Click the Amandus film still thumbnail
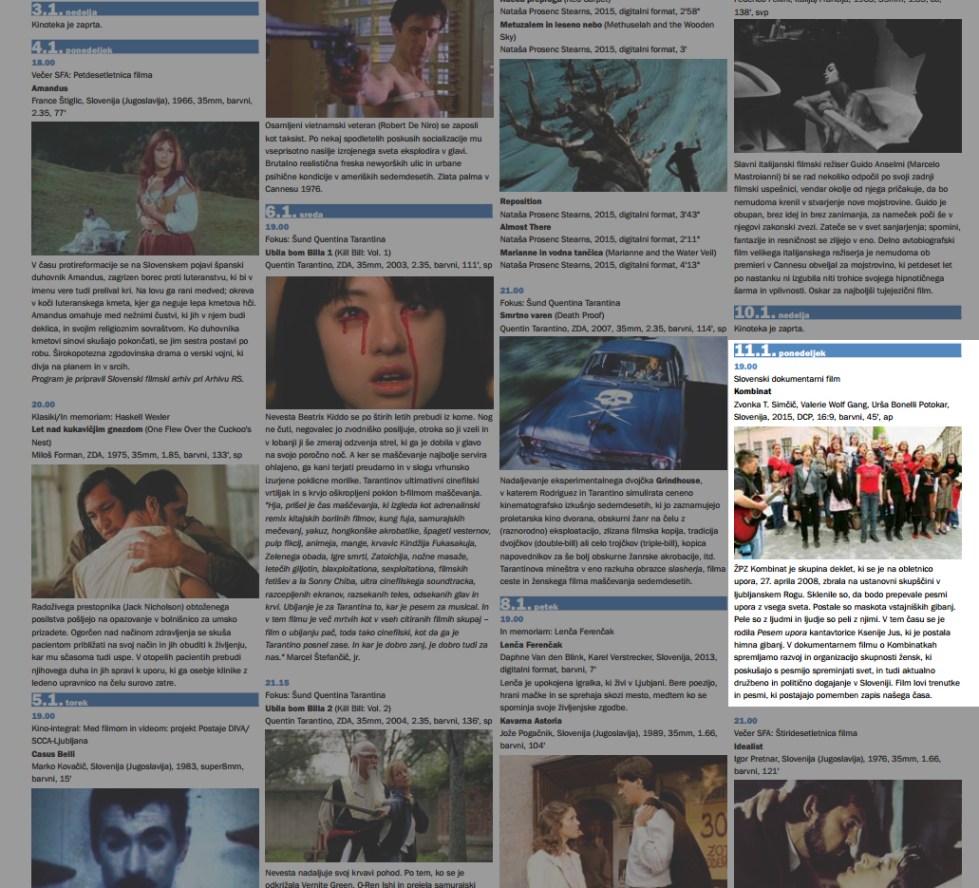 click(x=145, y=188)
